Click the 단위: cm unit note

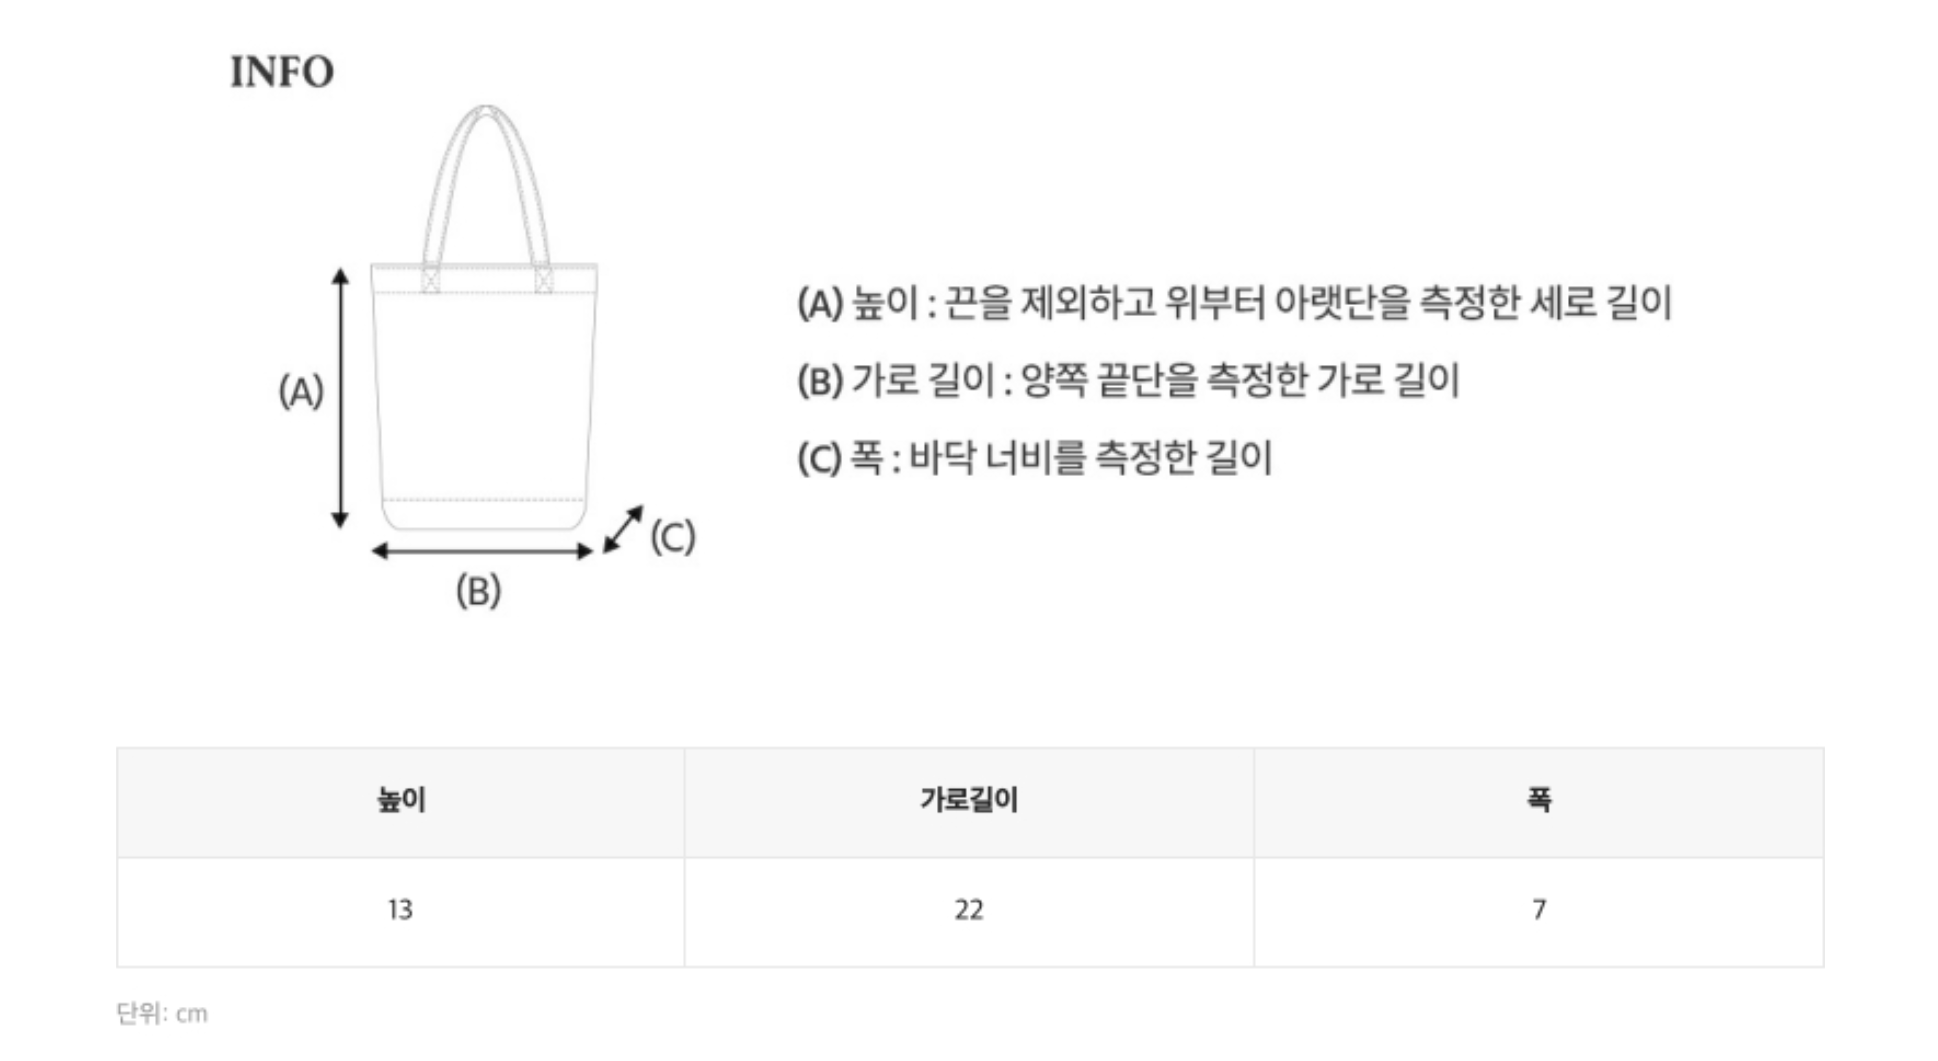click(x=162, y=1013)
